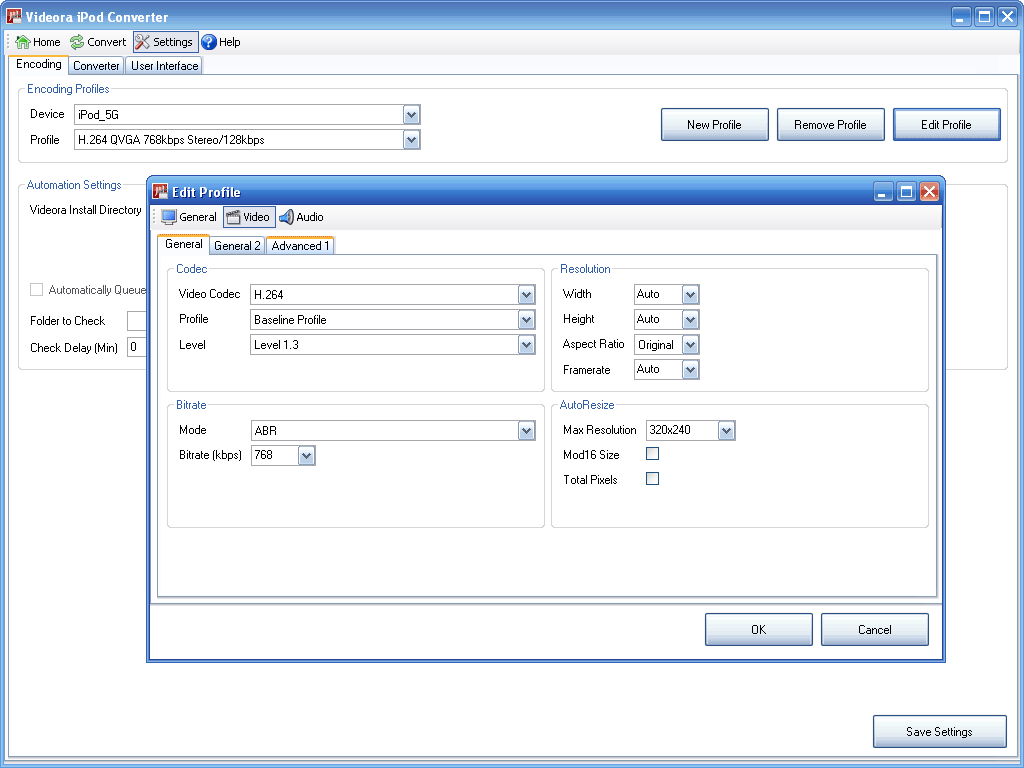Expand the Video Codec dropdown
Viewport: 1024px width, 768px height.
click(526, 295)
